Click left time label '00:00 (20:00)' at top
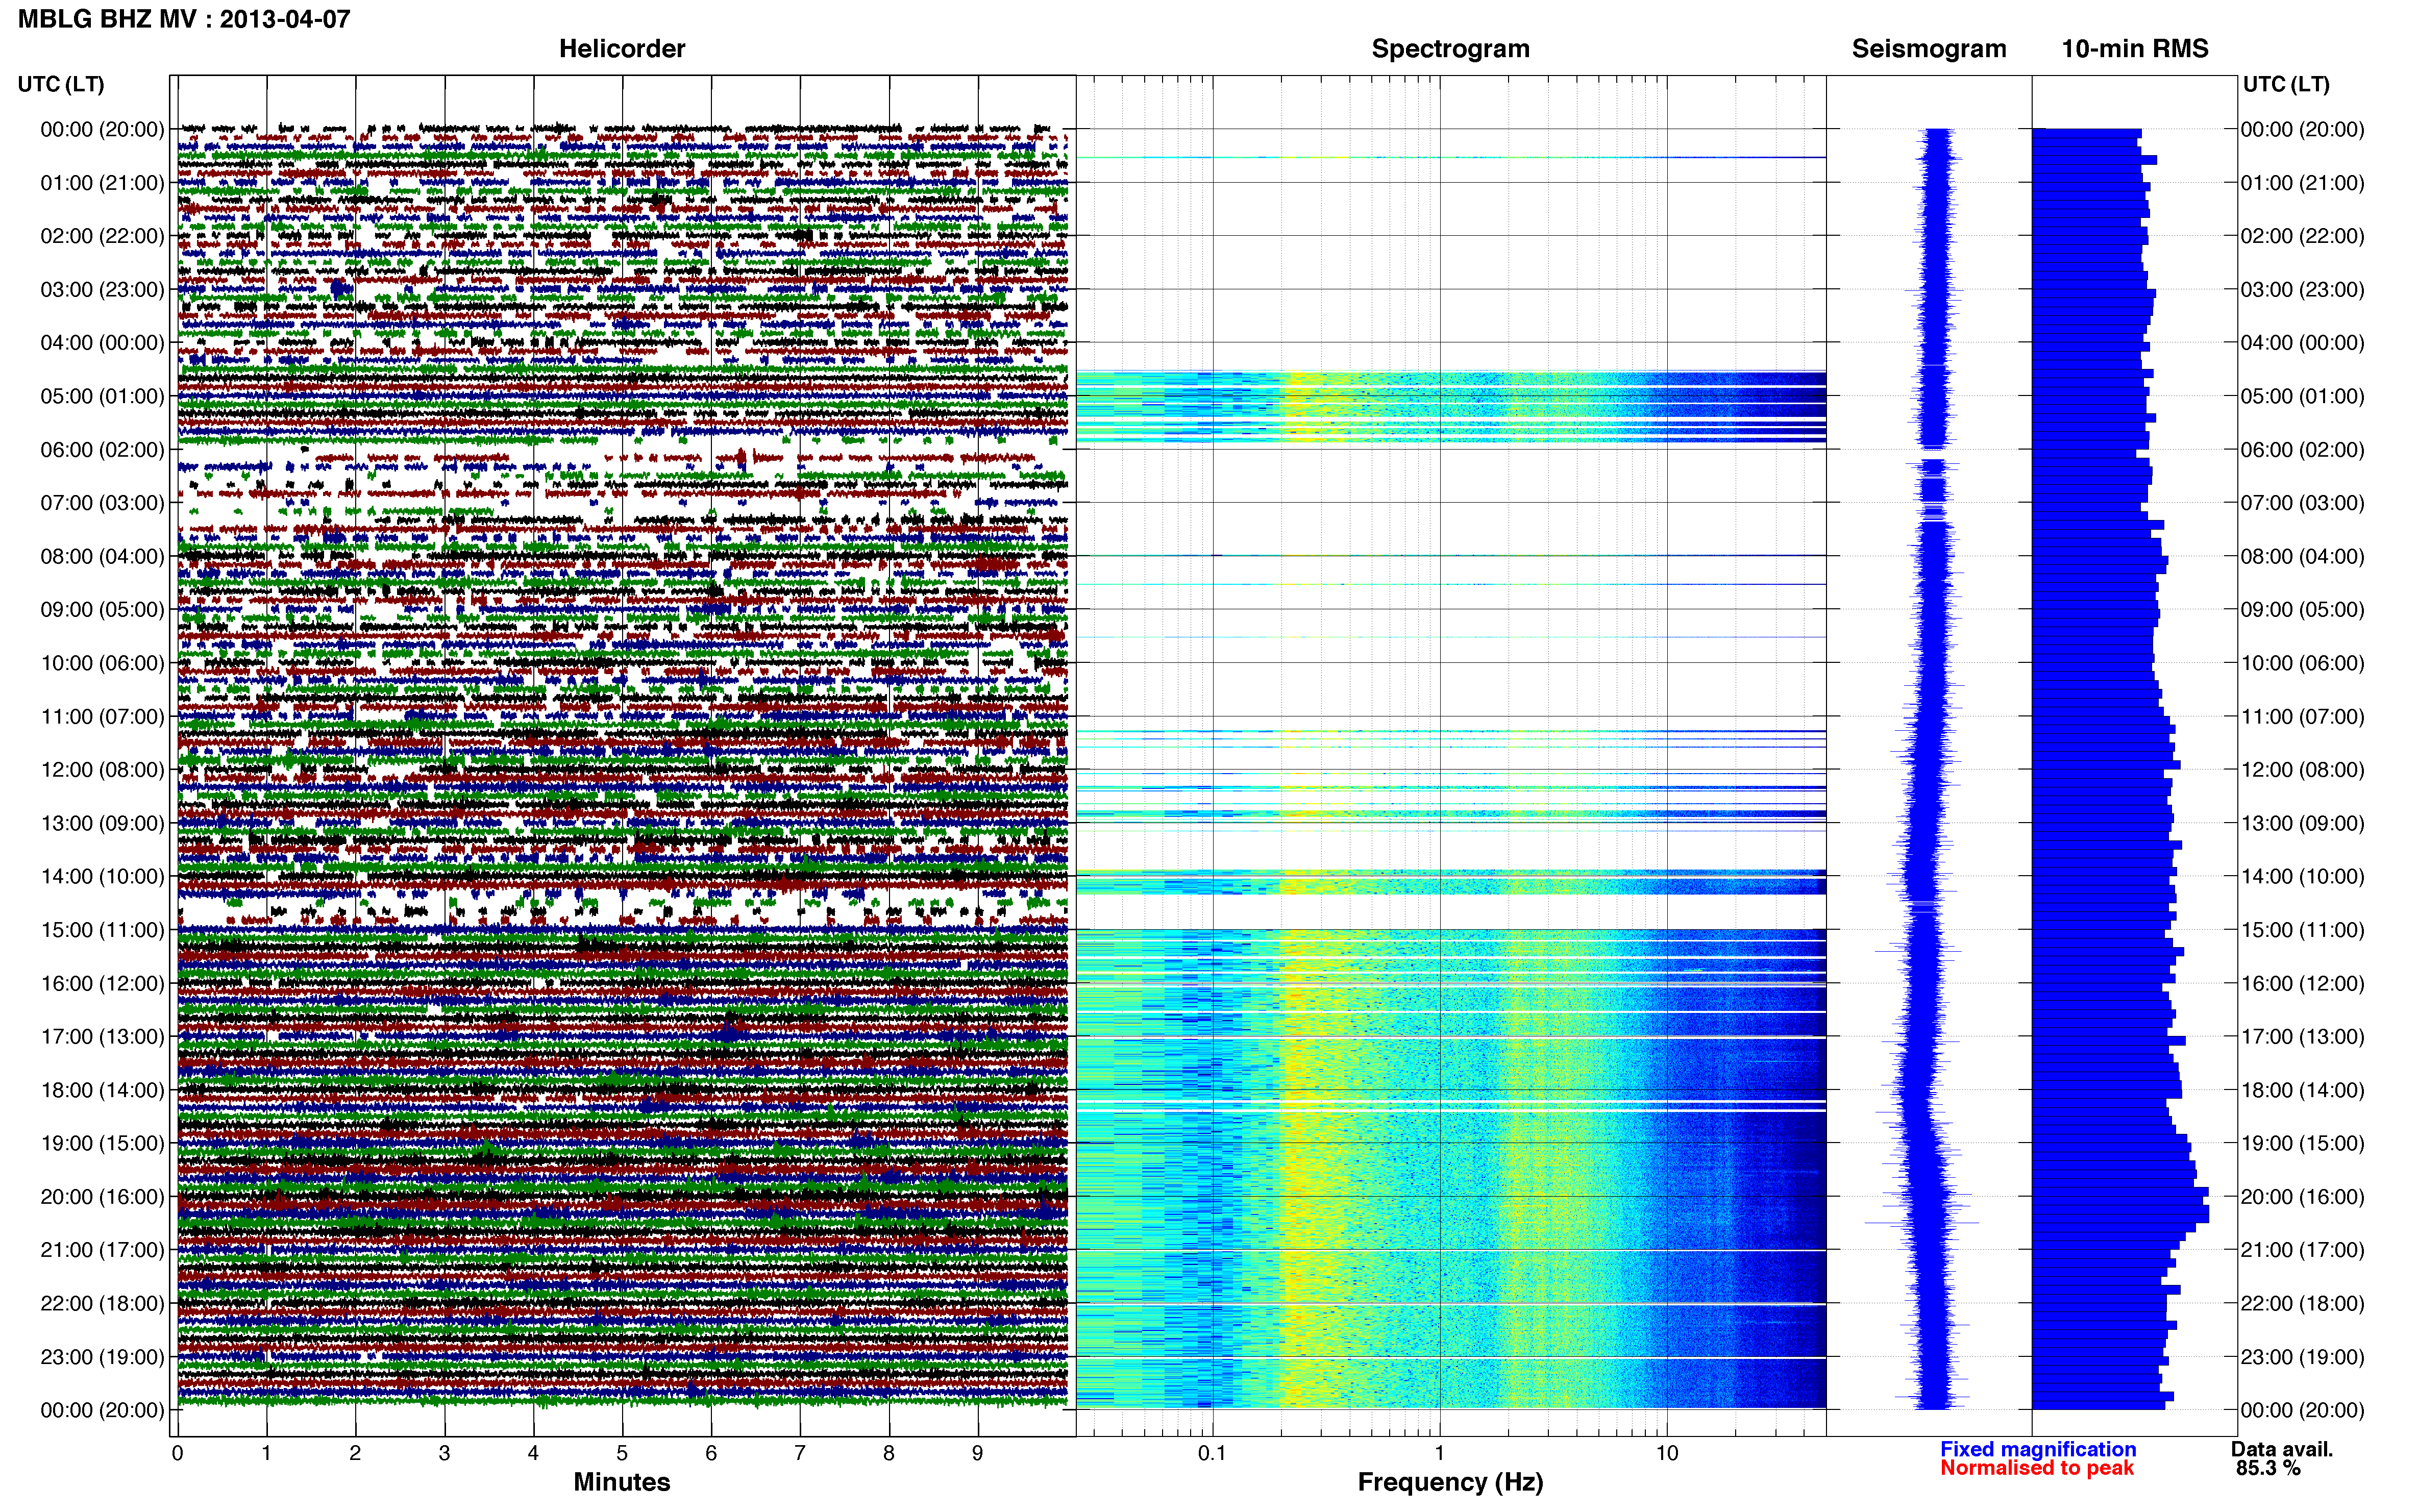This screenshot has height=1512, width=2419. pyautogui.click(x=102, y=129)
